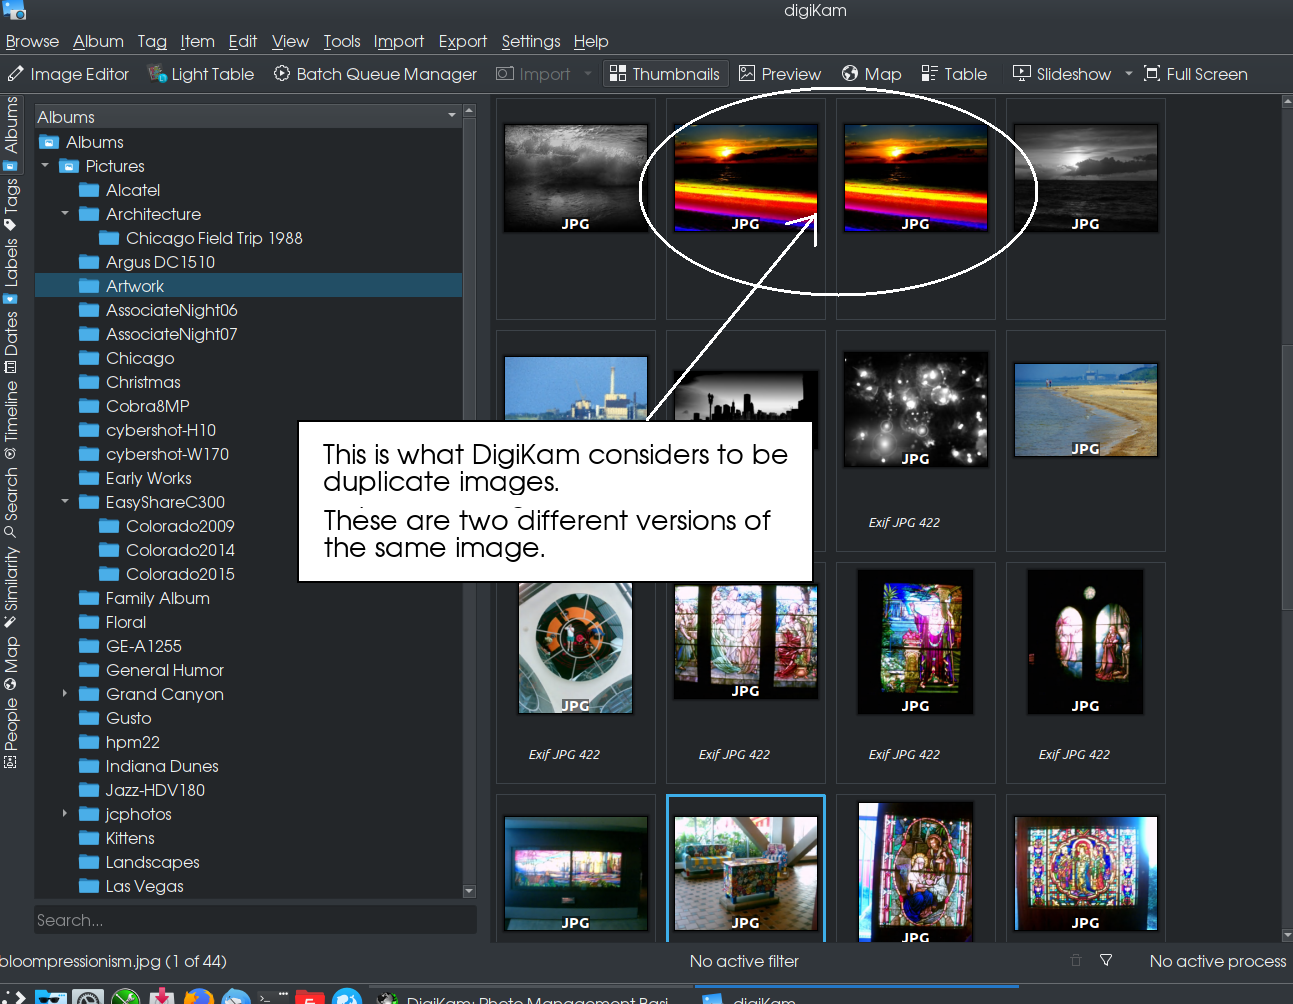
Task: Open the Tag menu
Action: tap(152, 41)
